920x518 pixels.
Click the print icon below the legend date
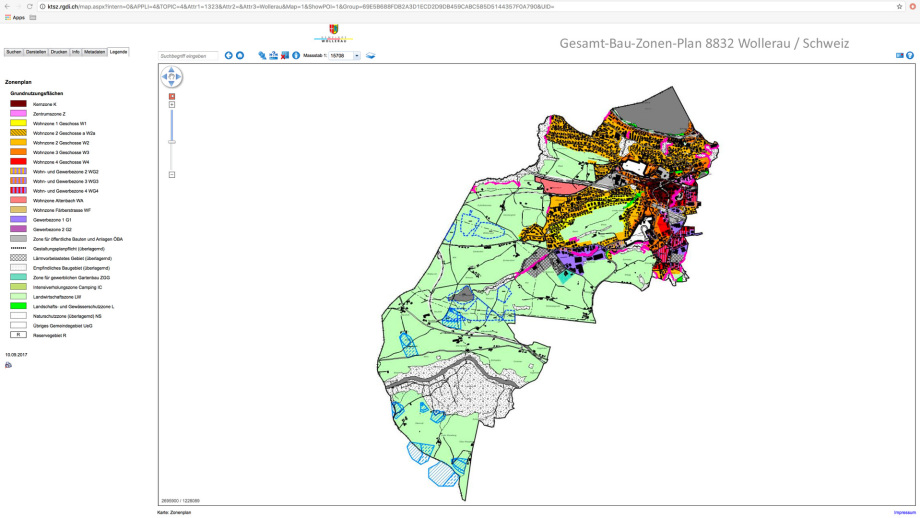8,365
